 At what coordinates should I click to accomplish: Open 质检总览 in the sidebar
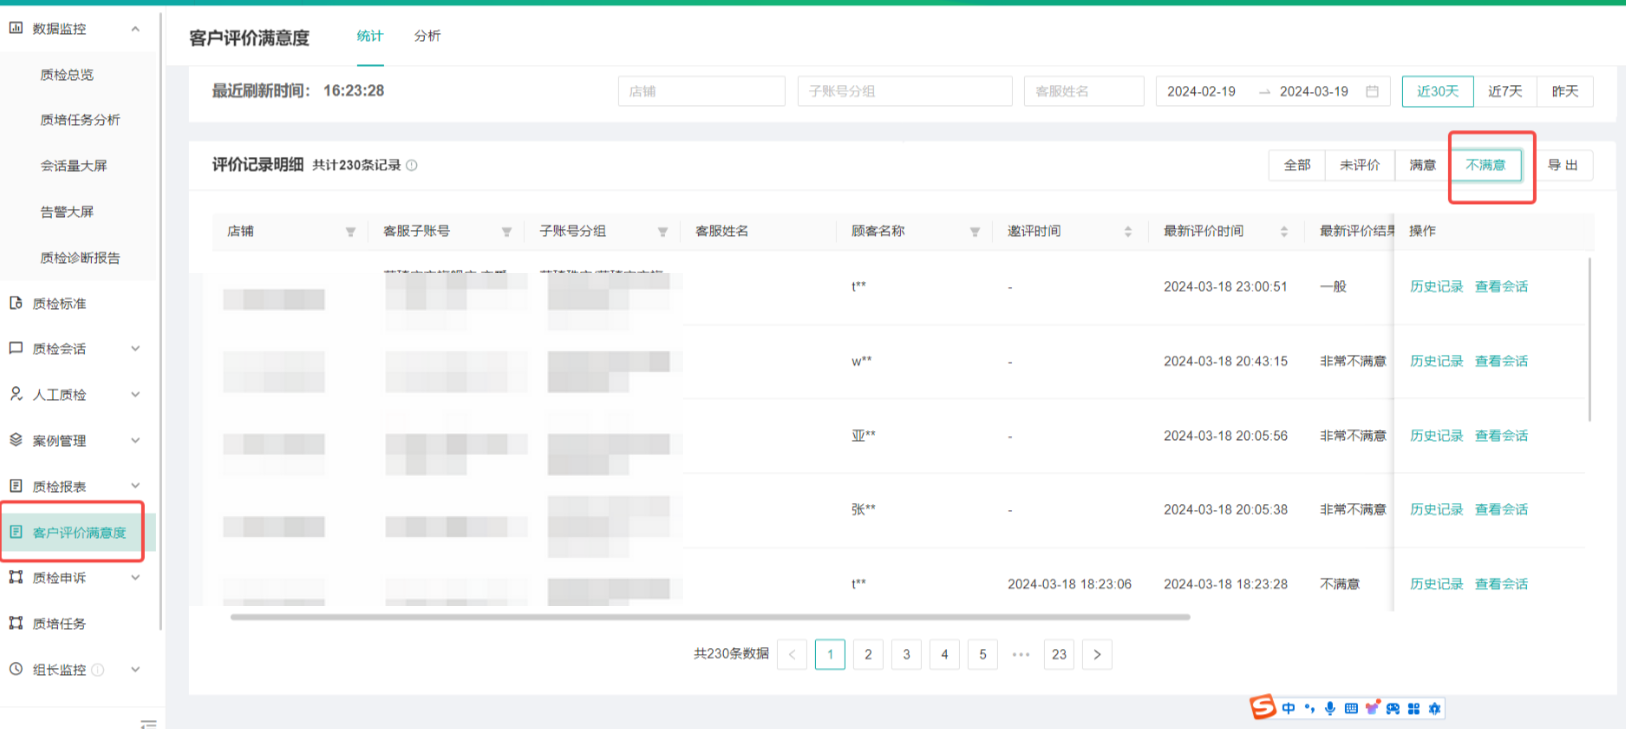[67, 75]
